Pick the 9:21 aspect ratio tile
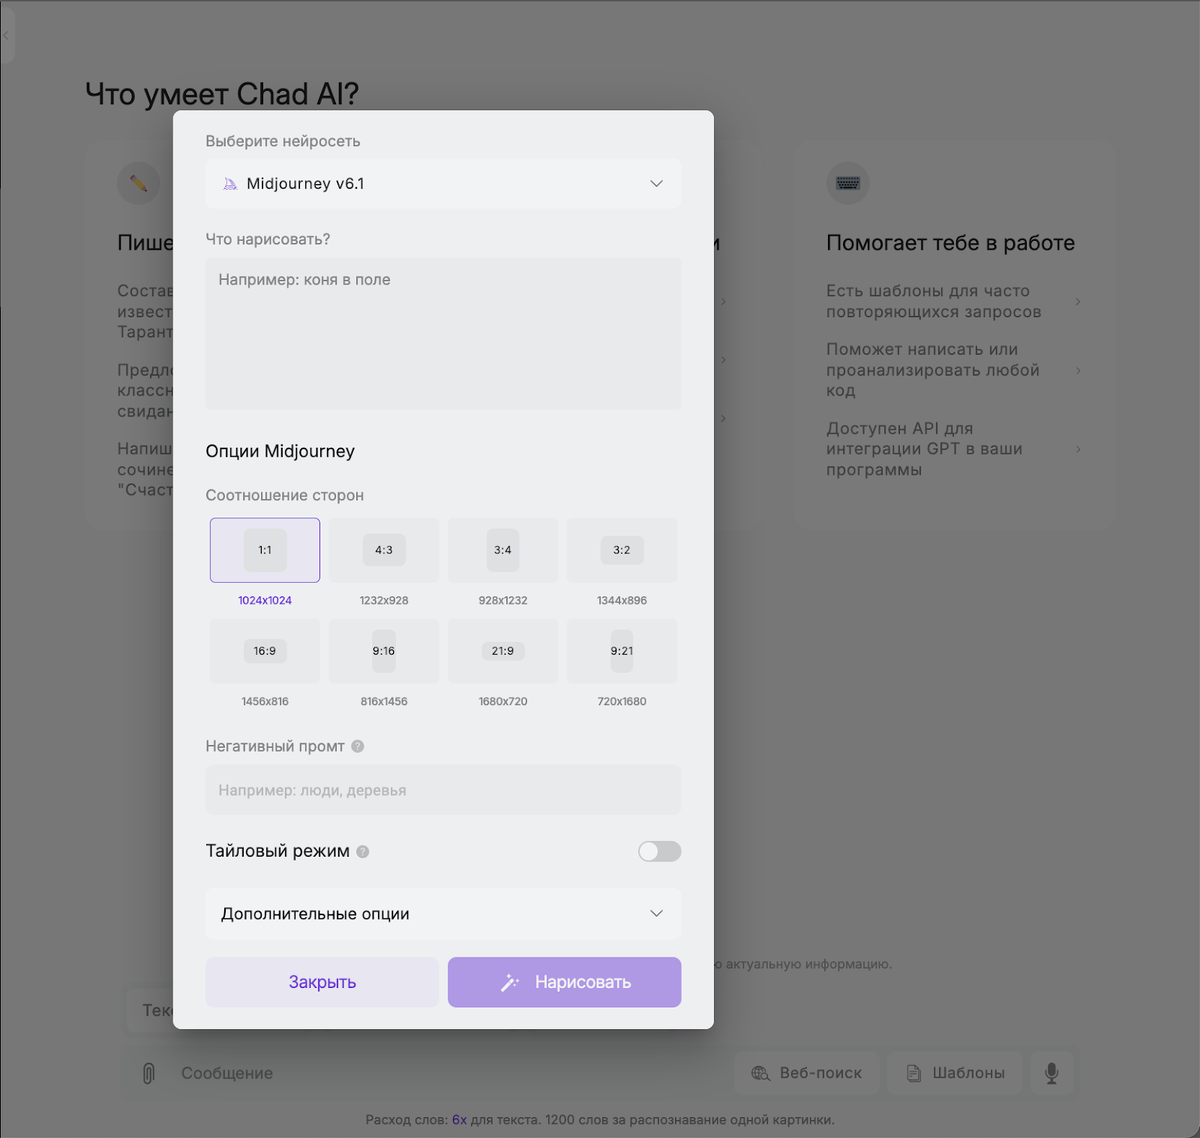Image resolution: width=1200 pixels, height=1138 pixels. tap(622, 651)
